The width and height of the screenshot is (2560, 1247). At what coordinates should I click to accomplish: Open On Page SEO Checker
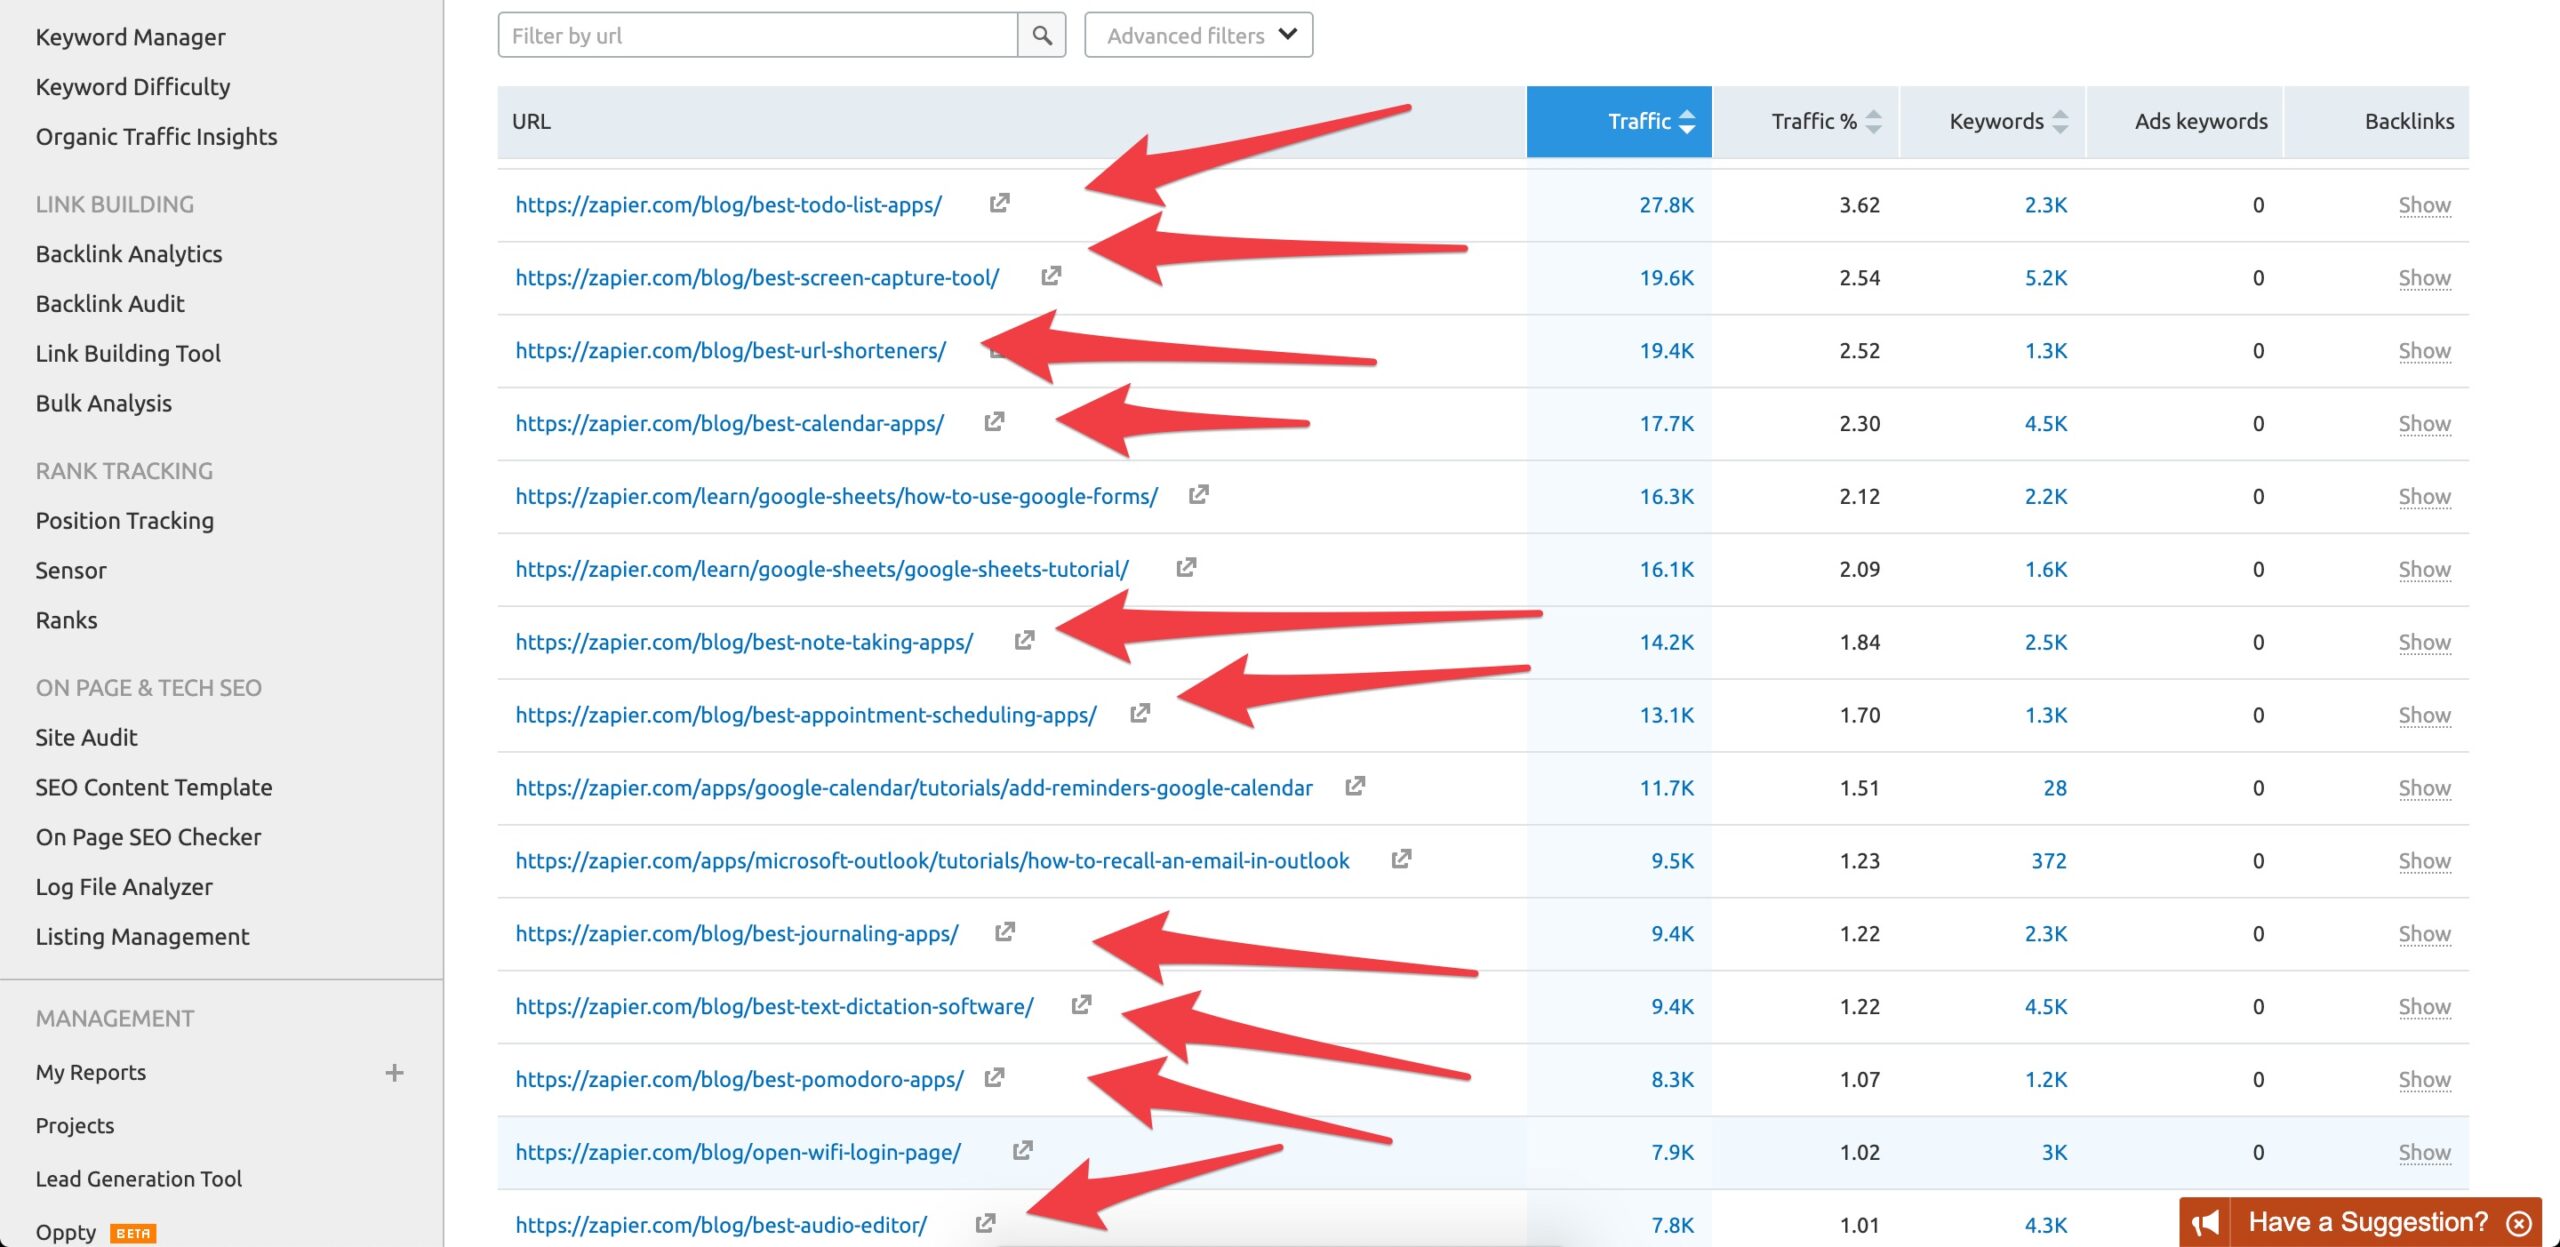click(x=149, y=838)
